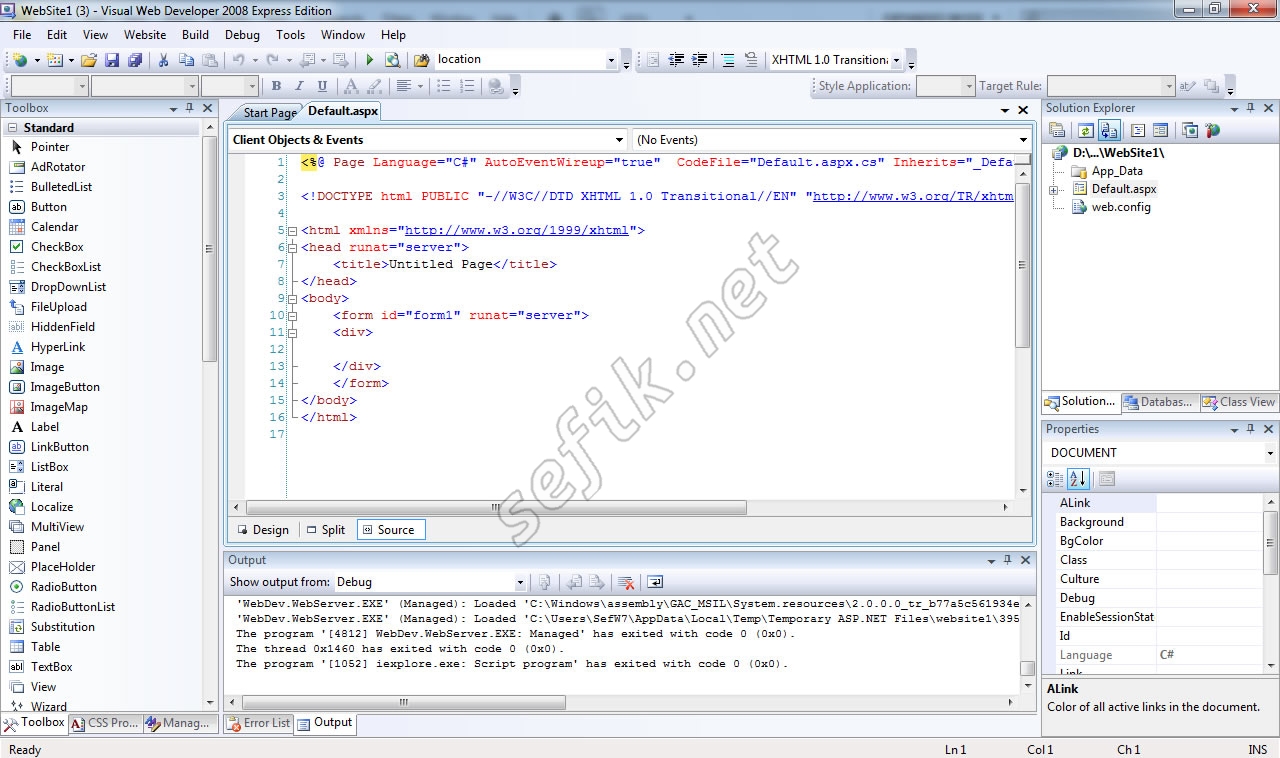This screenshot has width=1280, height=758.
Task: Click the New Web Site icon
Action: coord(19,60)
